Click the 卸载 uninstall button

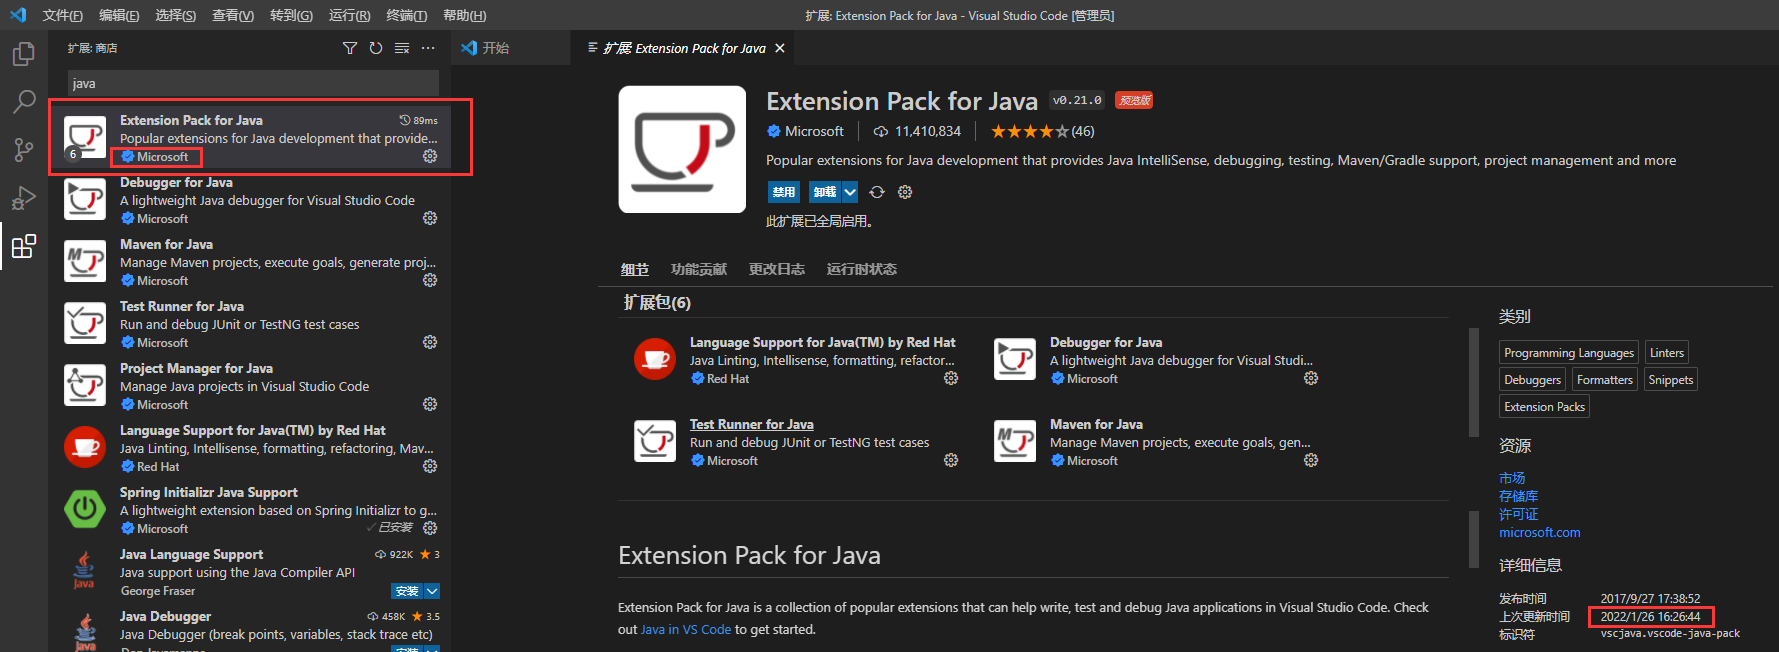coord(825,192)
